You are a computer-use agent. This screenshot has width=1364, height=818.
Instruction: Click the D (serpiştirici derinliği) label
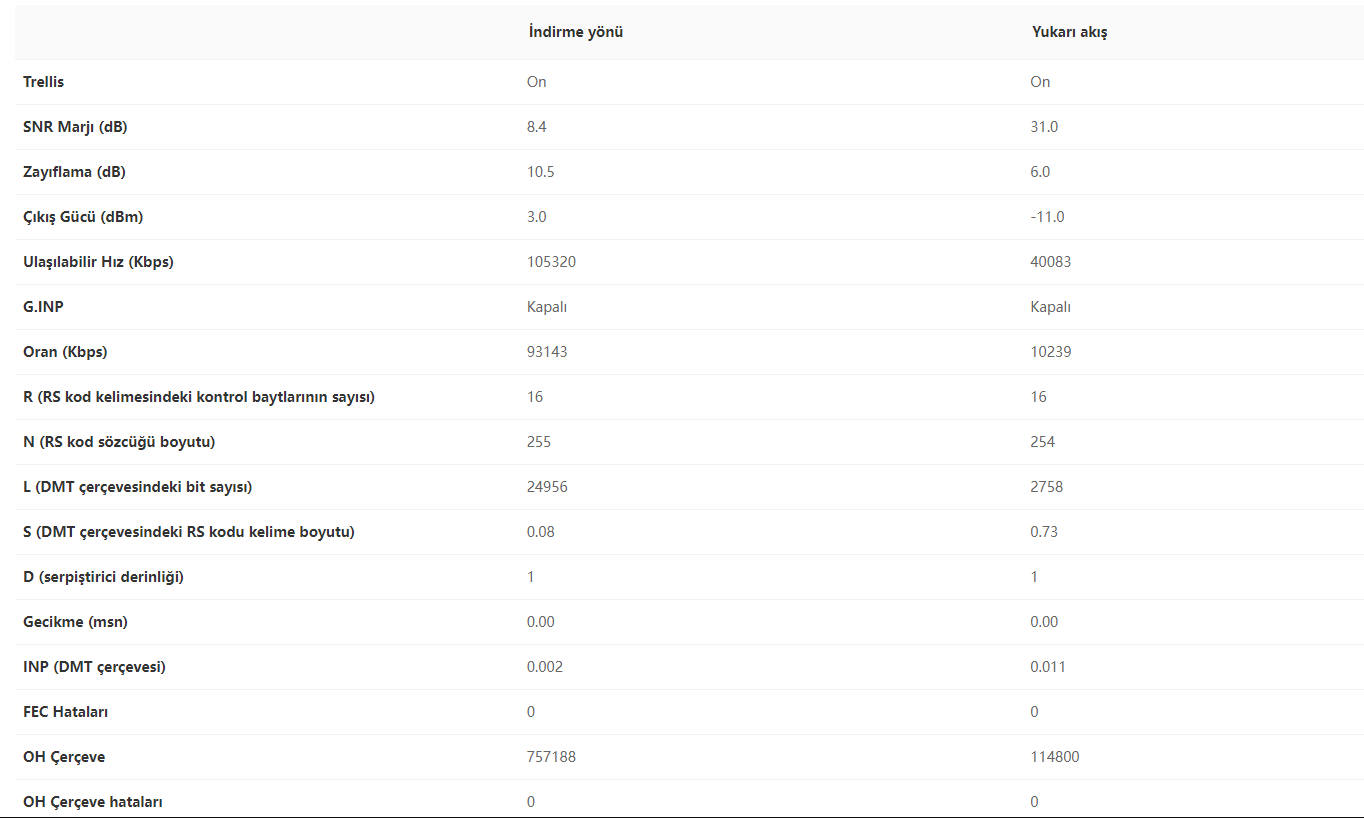tap(103, 577)
